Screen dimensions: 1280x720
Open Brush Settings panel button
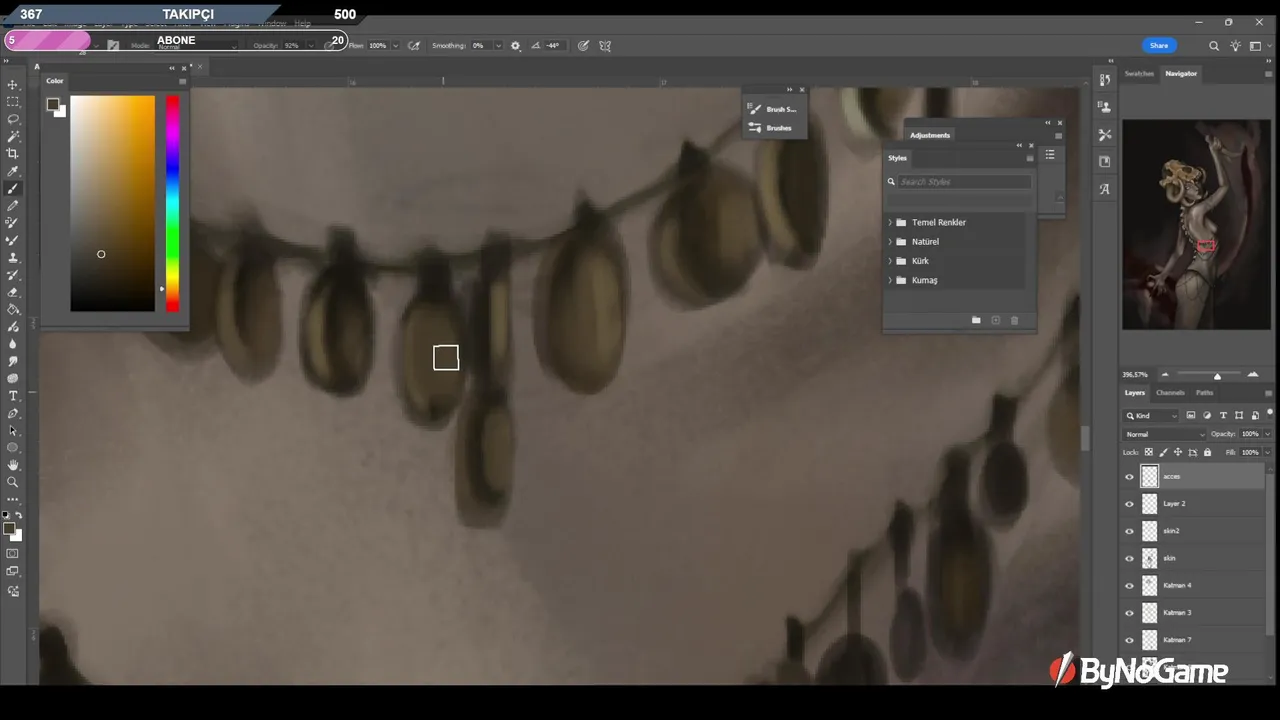[772, 109]
